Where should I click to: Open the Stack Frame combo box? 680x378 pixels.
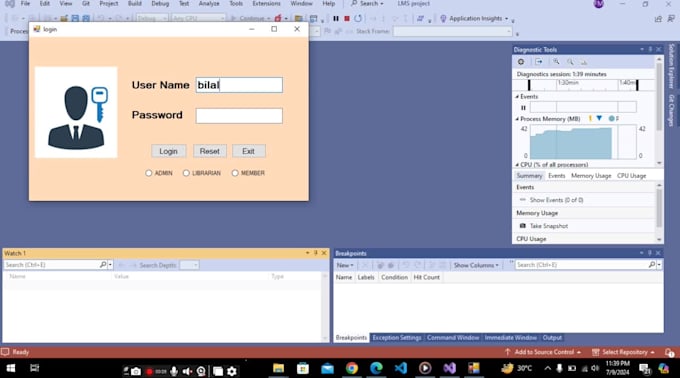pyautogui.click(x=453, y=31)
